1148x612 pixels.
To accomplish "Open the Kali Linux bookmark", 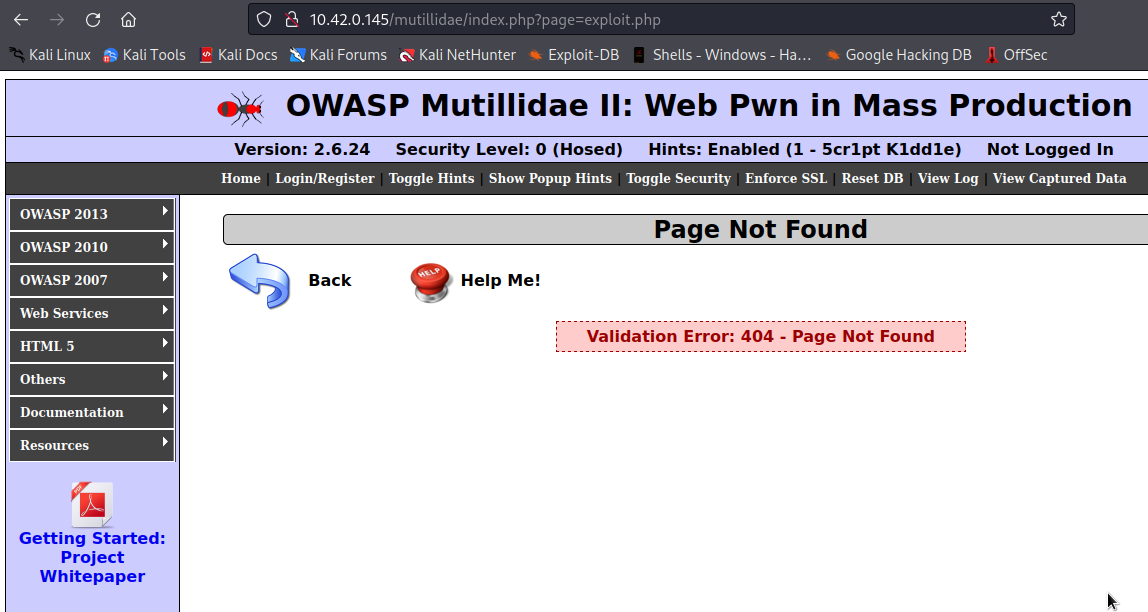I will tap(50, 55).
